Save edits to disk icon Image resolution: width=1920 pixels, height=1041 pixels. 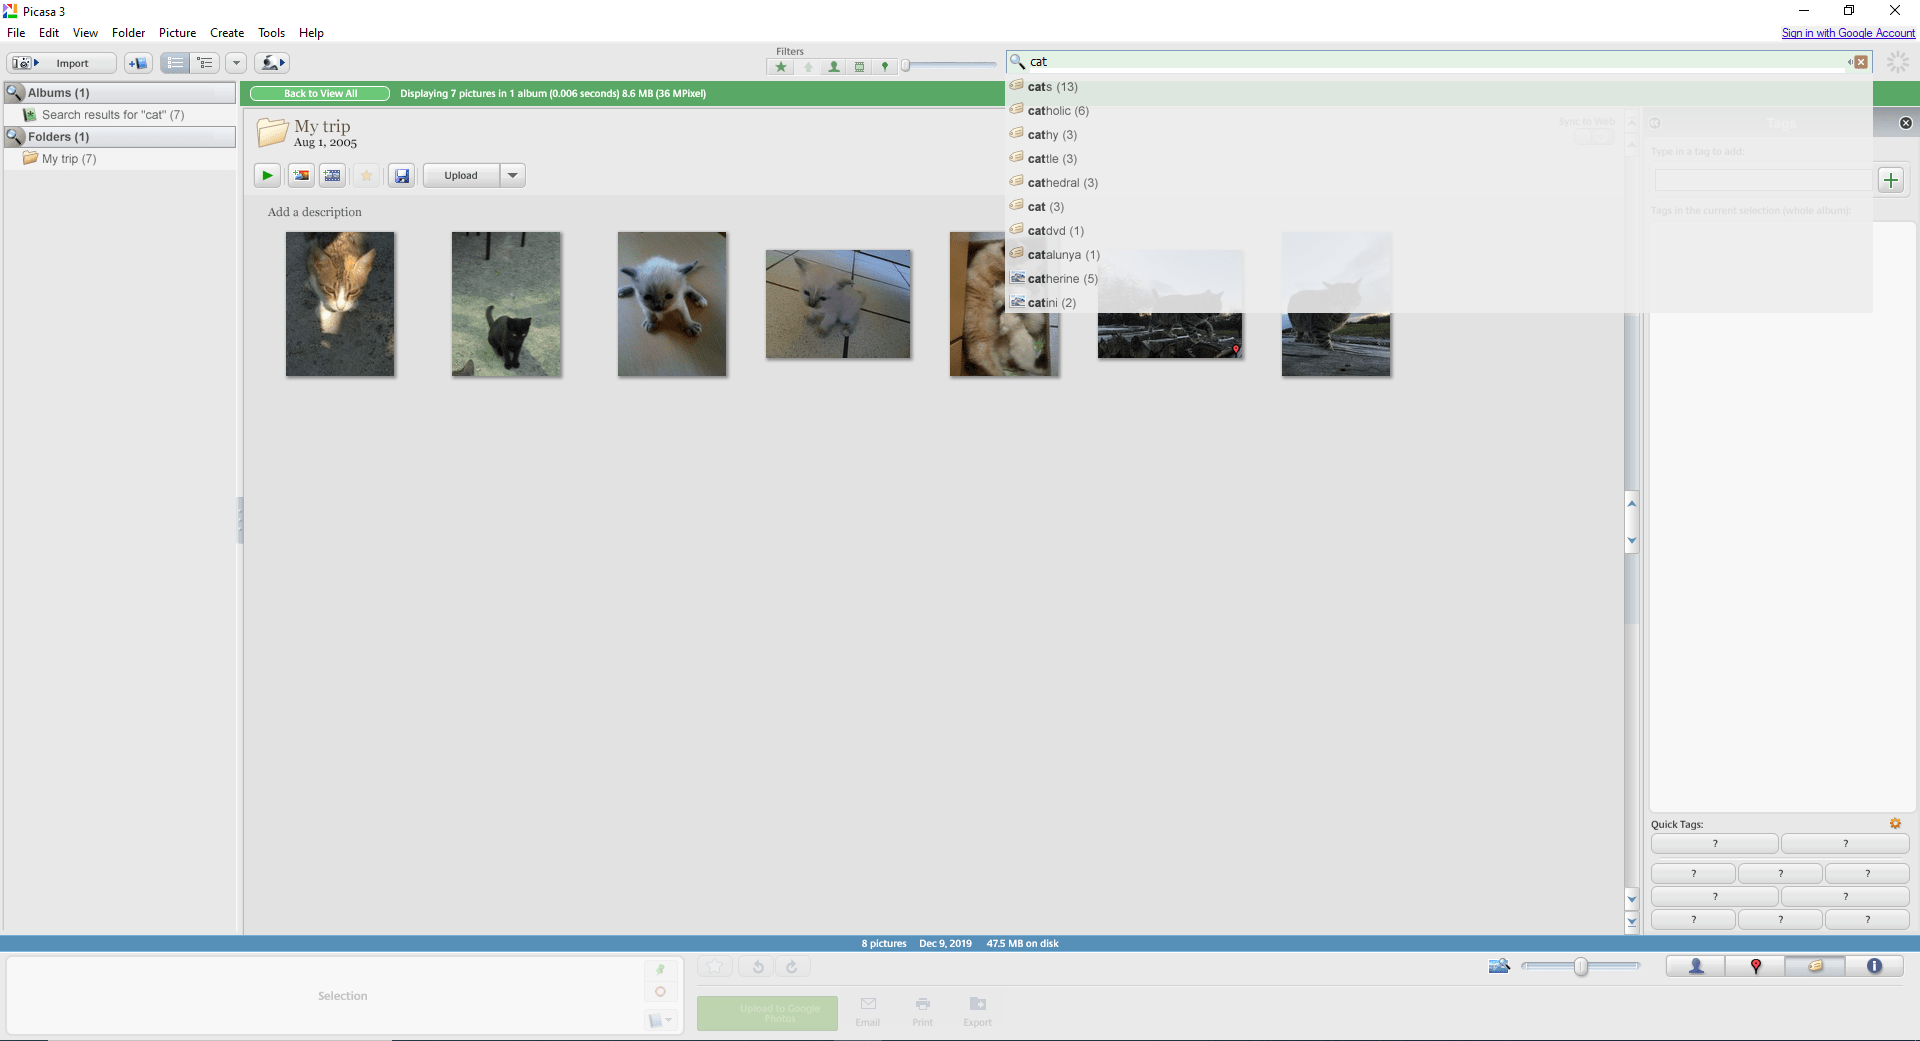[401, 176]
